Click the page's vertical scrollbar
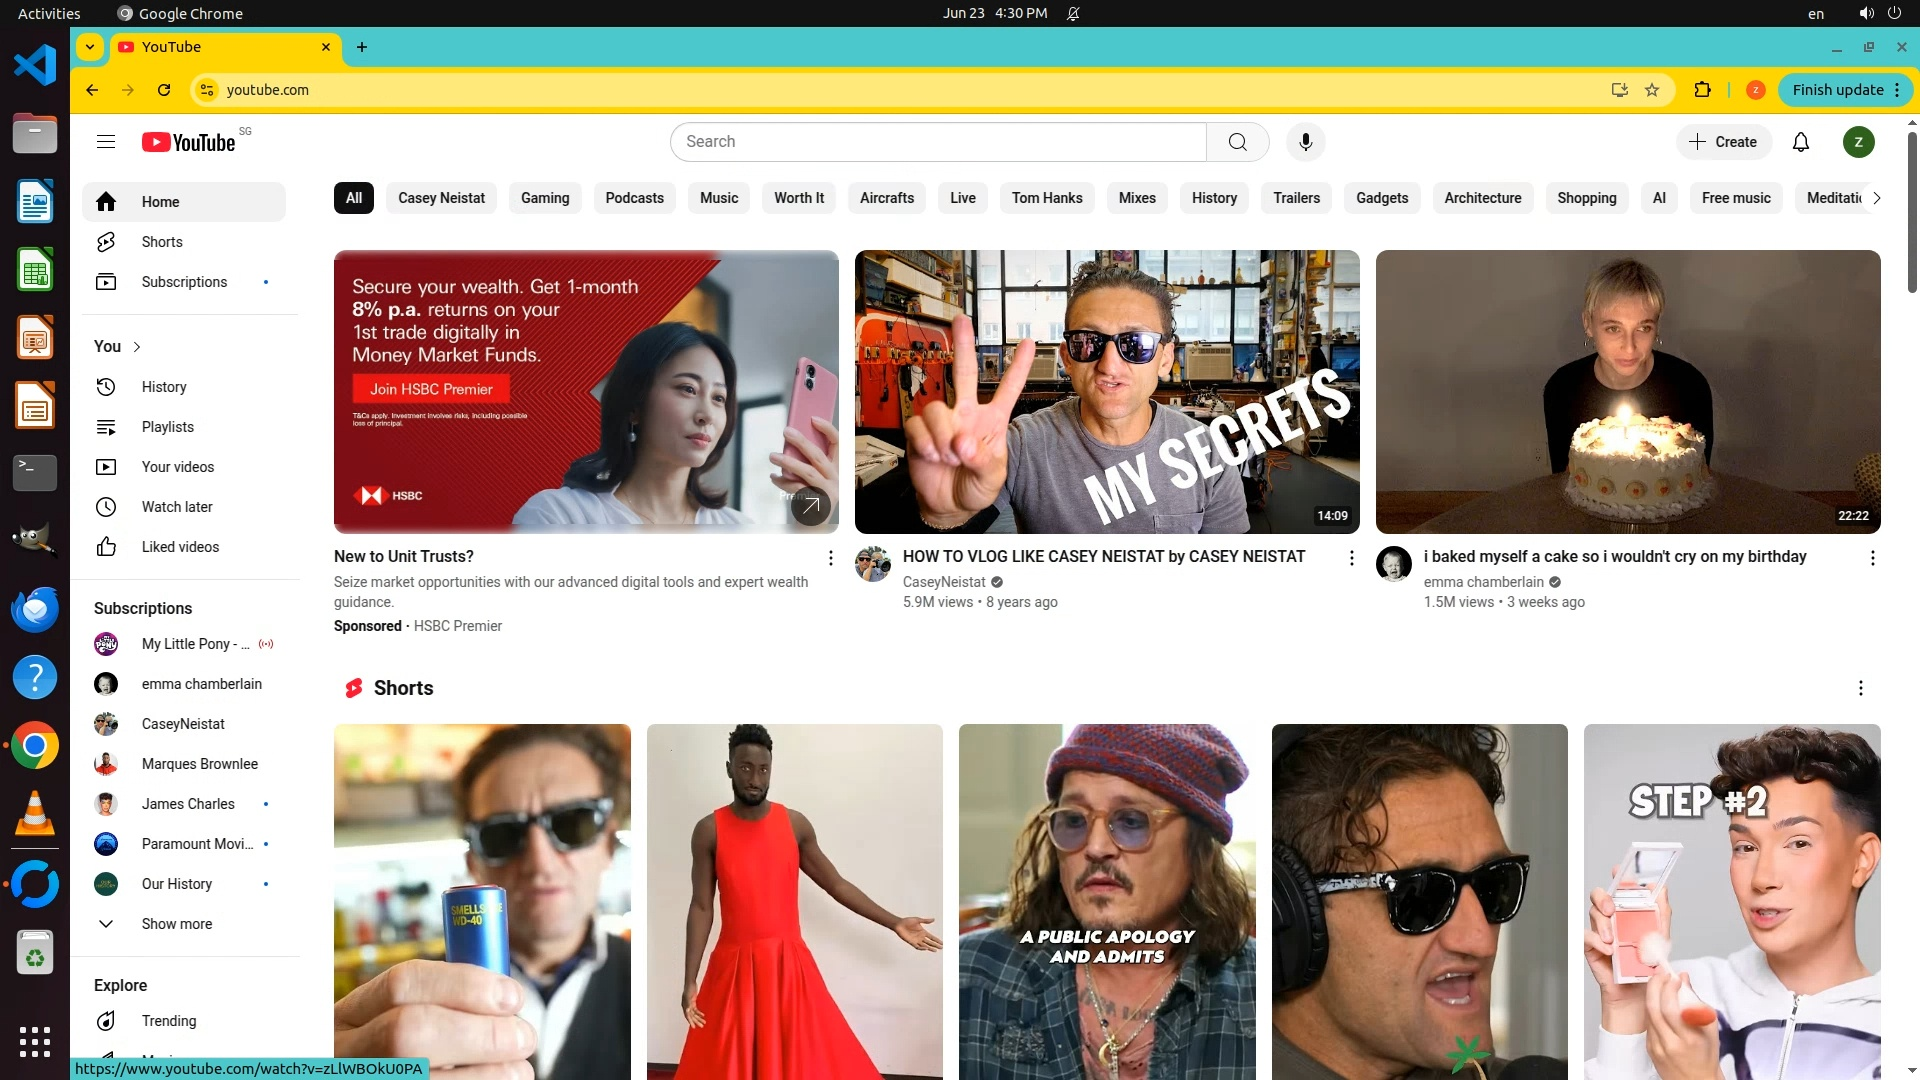1920x1080 pixels. 1912,210
